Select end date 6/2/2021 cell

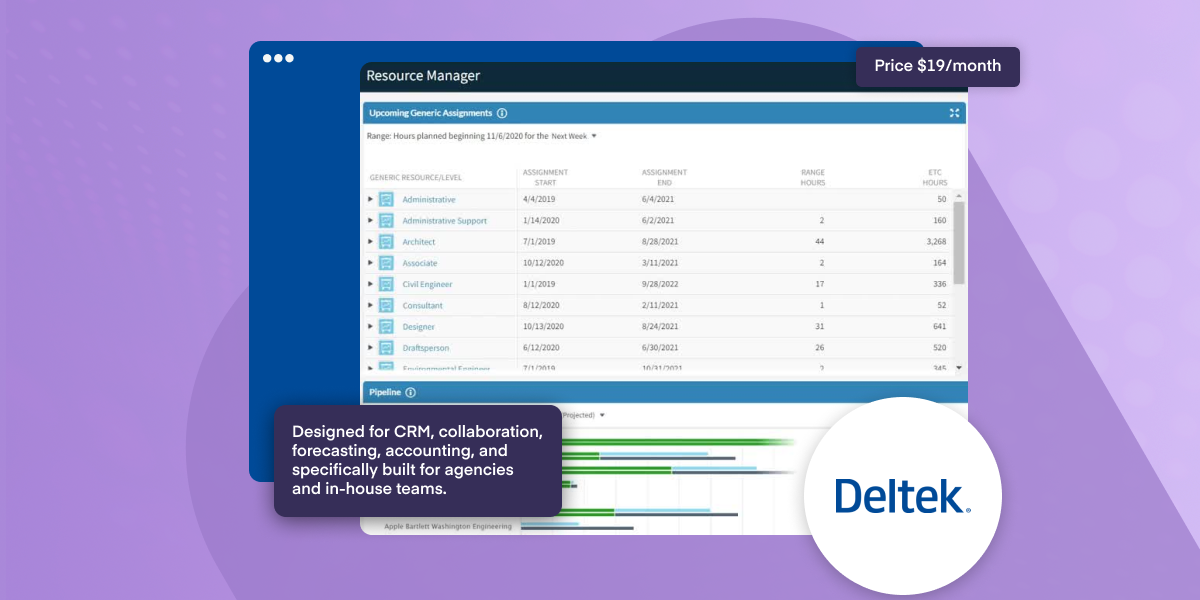coord(658,221)
